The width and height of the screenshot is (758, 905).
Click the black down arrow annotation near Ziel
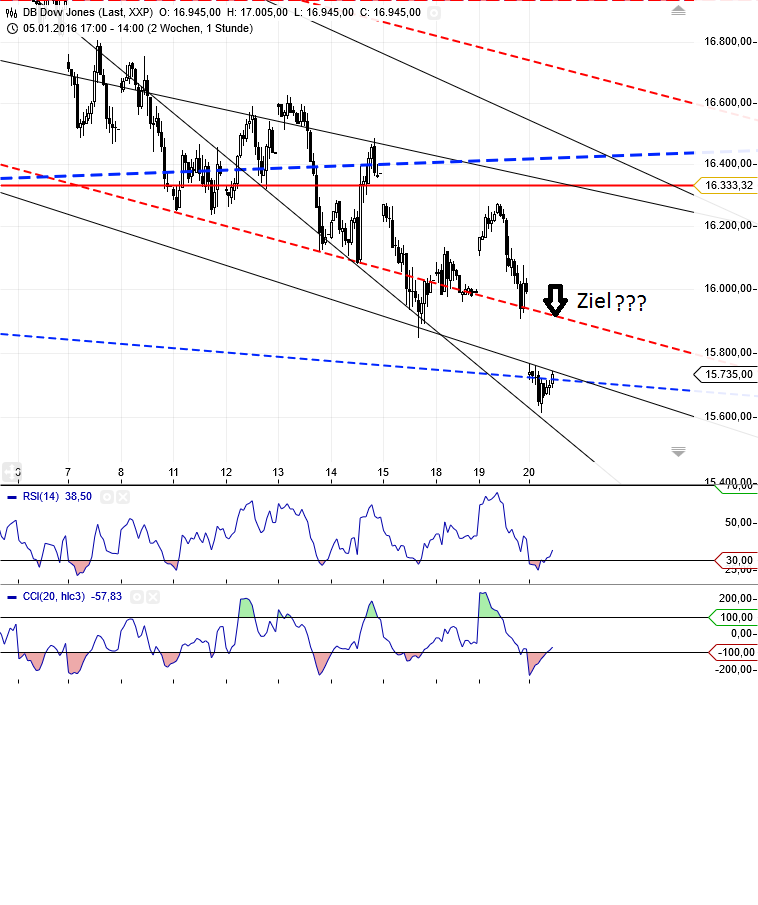[554, 299]
